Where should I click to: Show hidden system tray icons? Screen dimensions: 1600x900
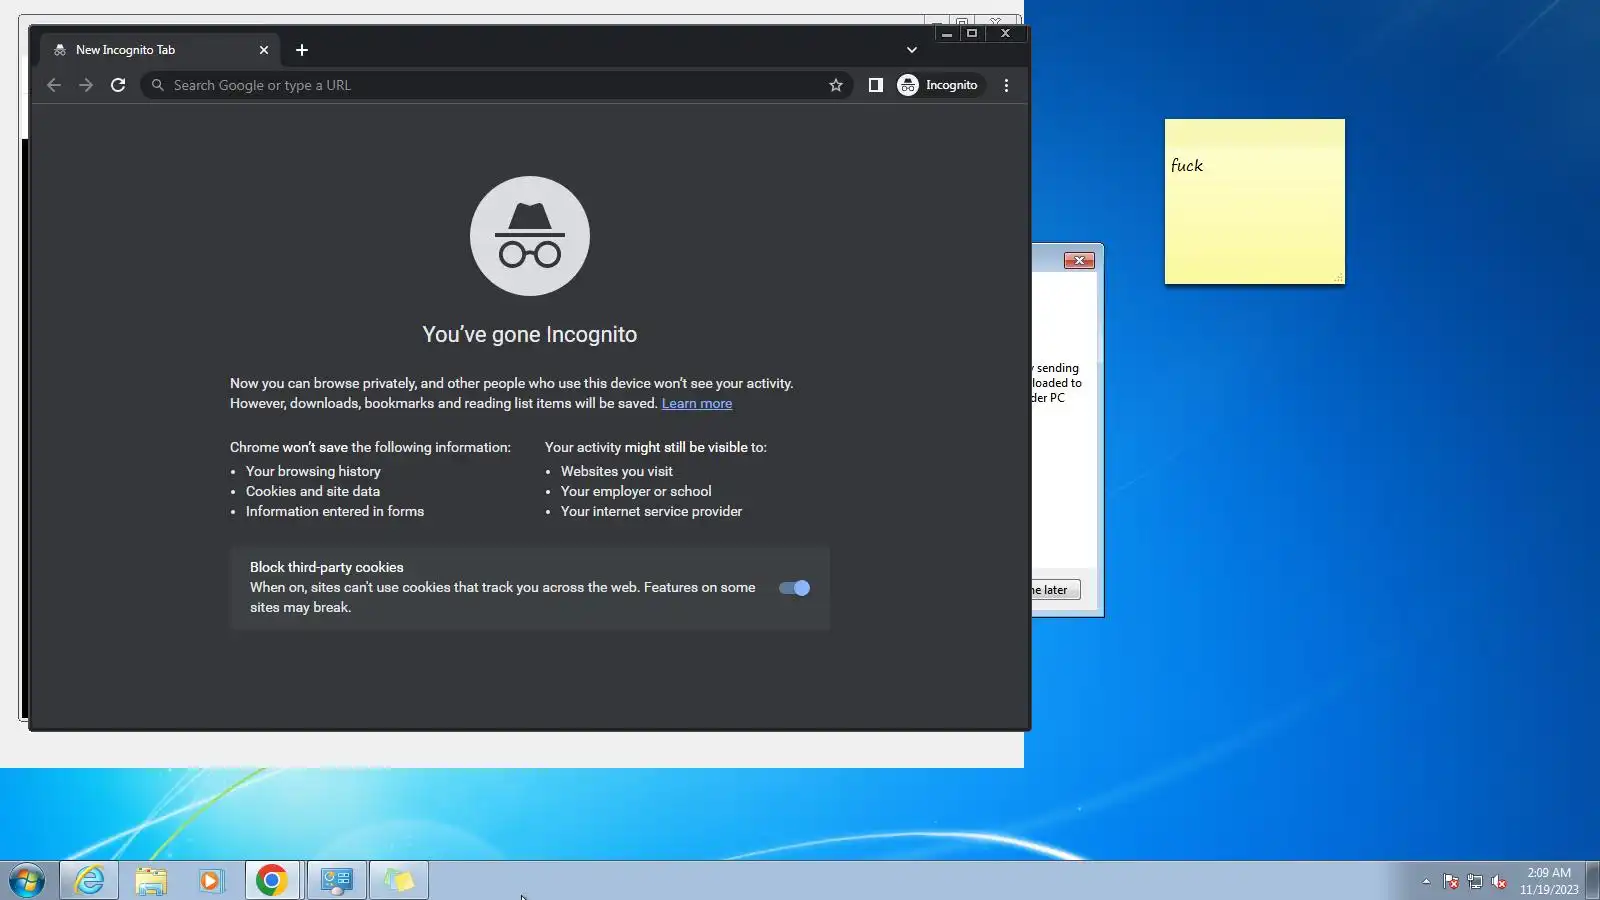[x=1426, y=881]
